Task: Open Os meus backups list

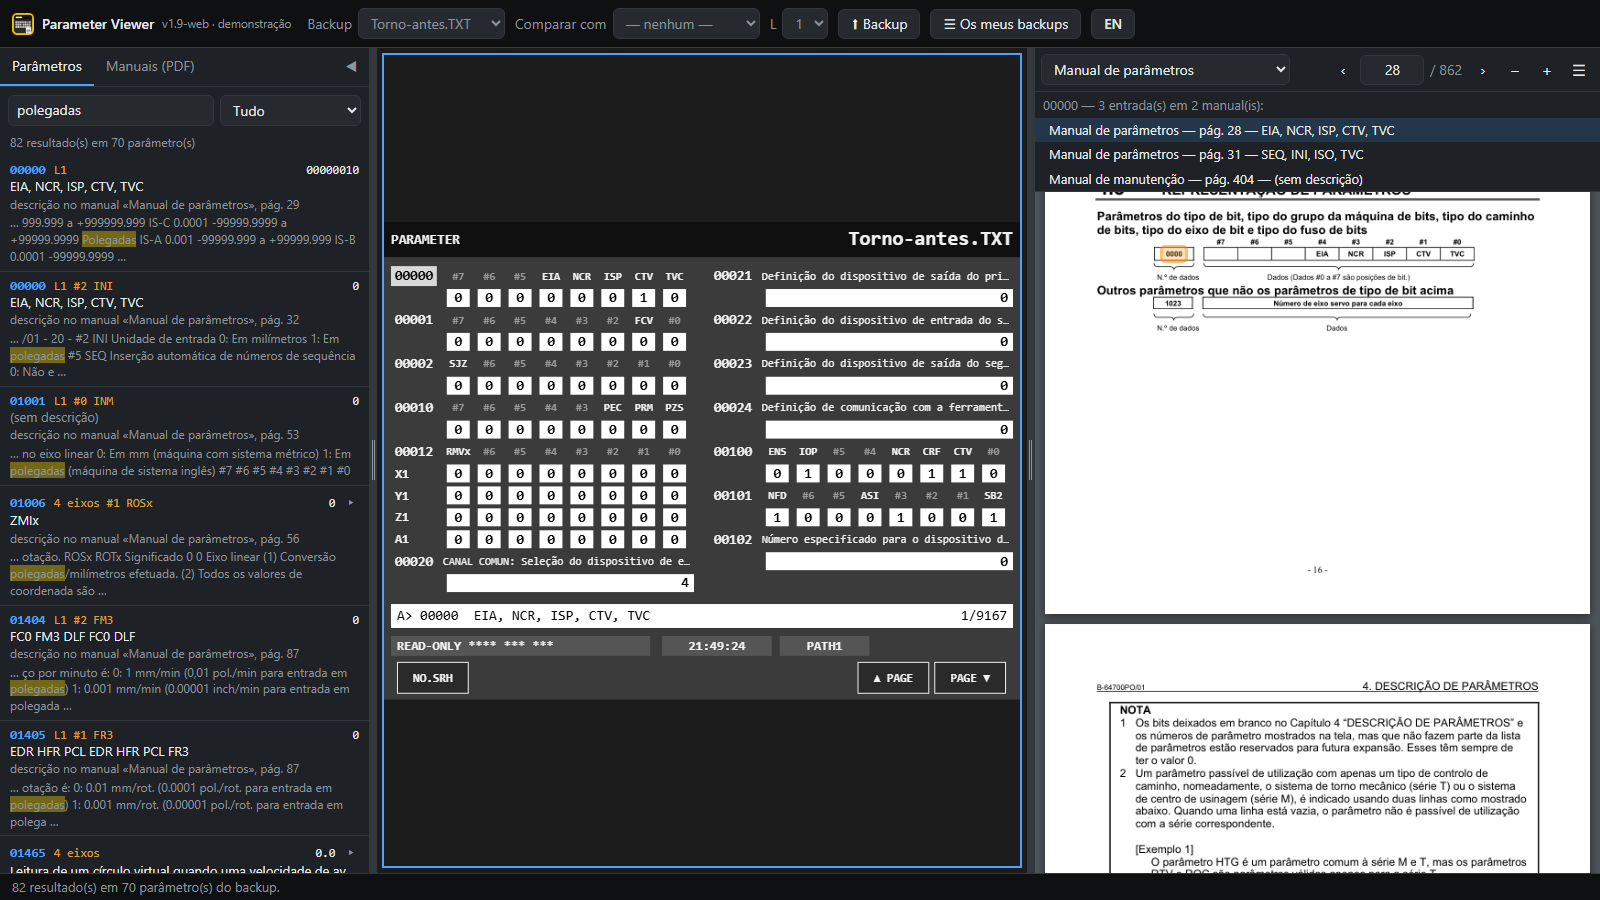Action: click(1006, 24)
